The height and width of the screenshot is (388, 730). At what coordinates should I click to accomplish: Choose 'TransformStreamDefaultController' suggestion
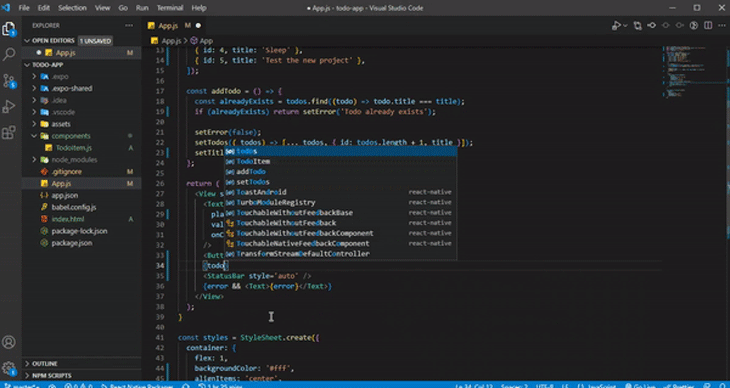[x=341, y=254]
